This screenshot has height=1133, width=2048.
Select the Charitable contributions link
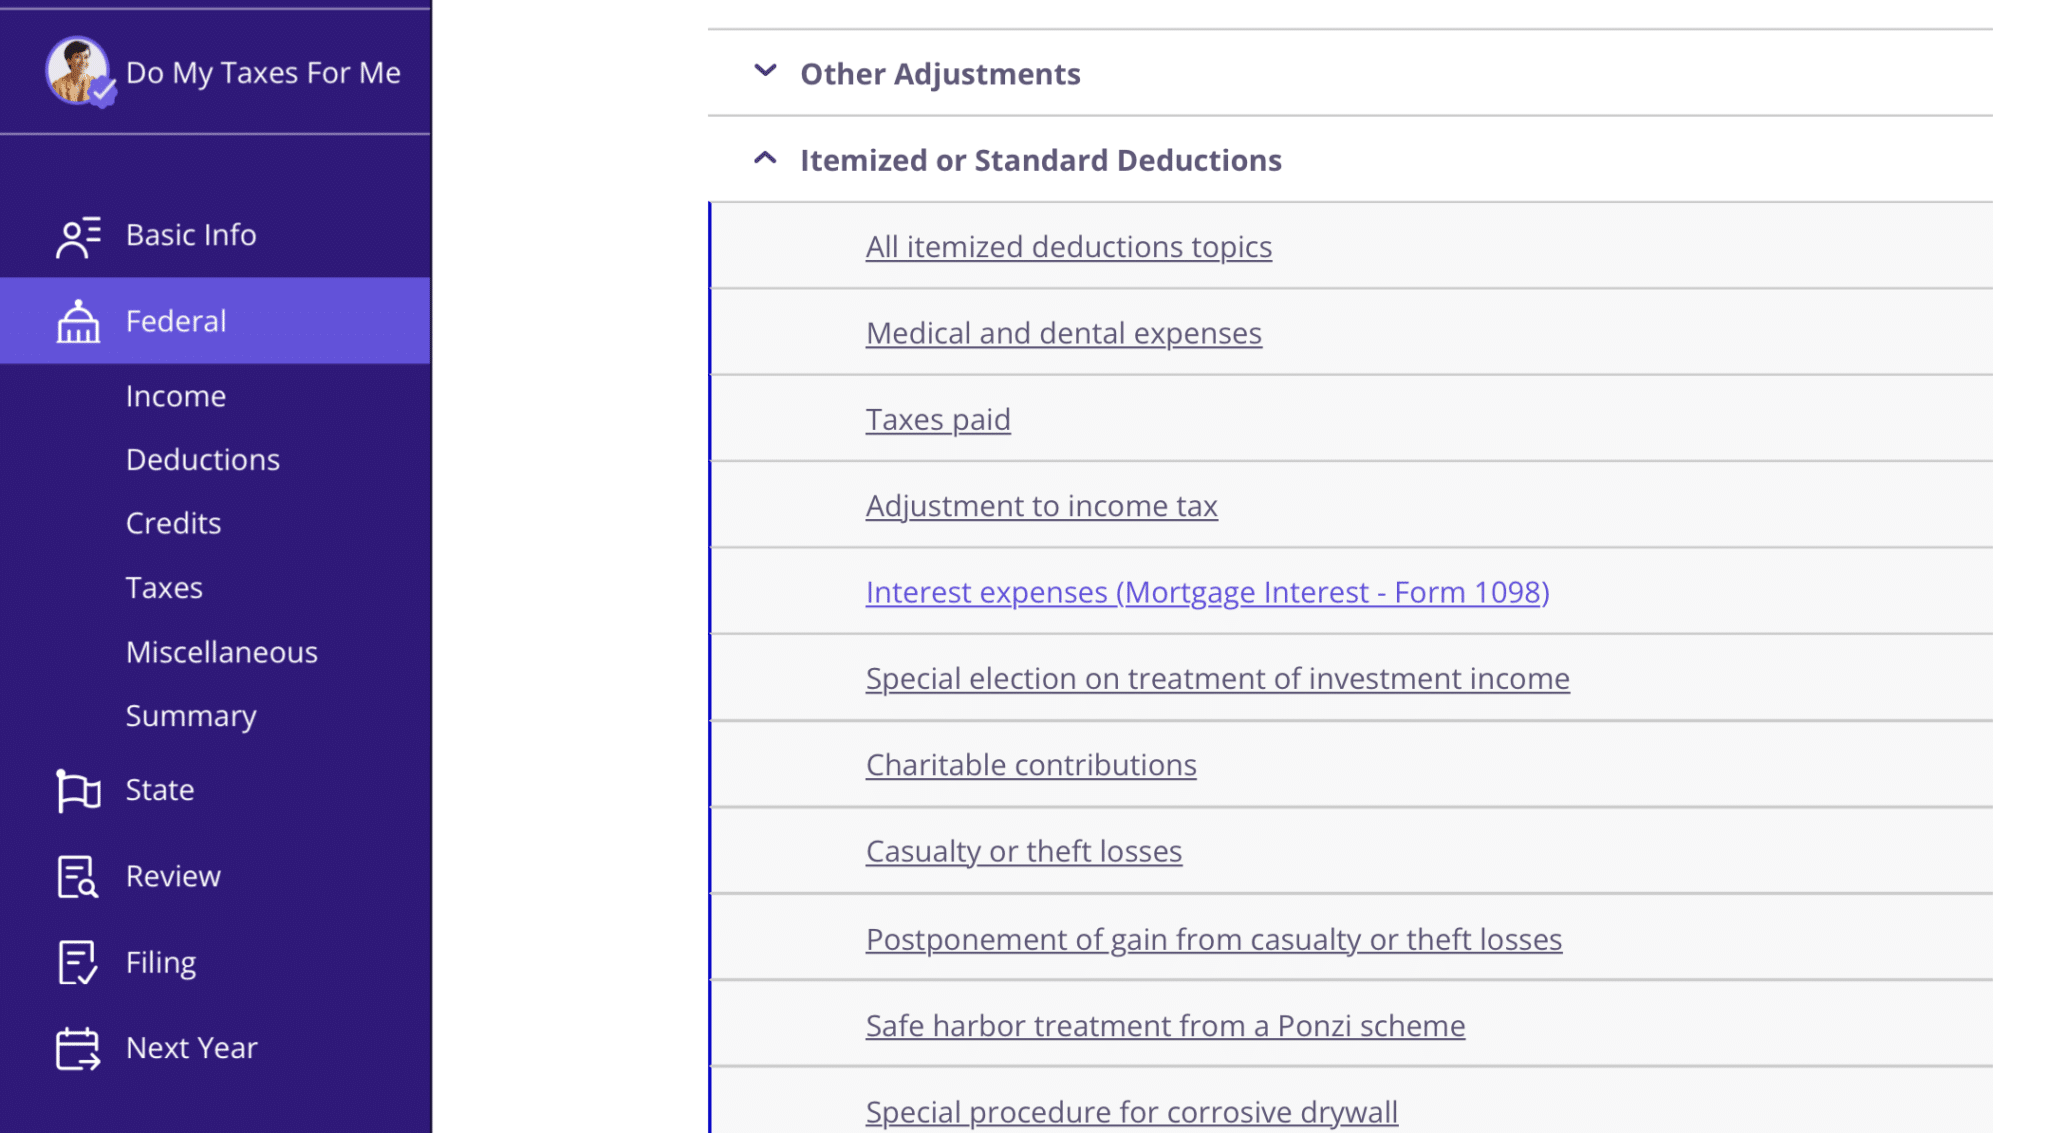pos(1031,765)
